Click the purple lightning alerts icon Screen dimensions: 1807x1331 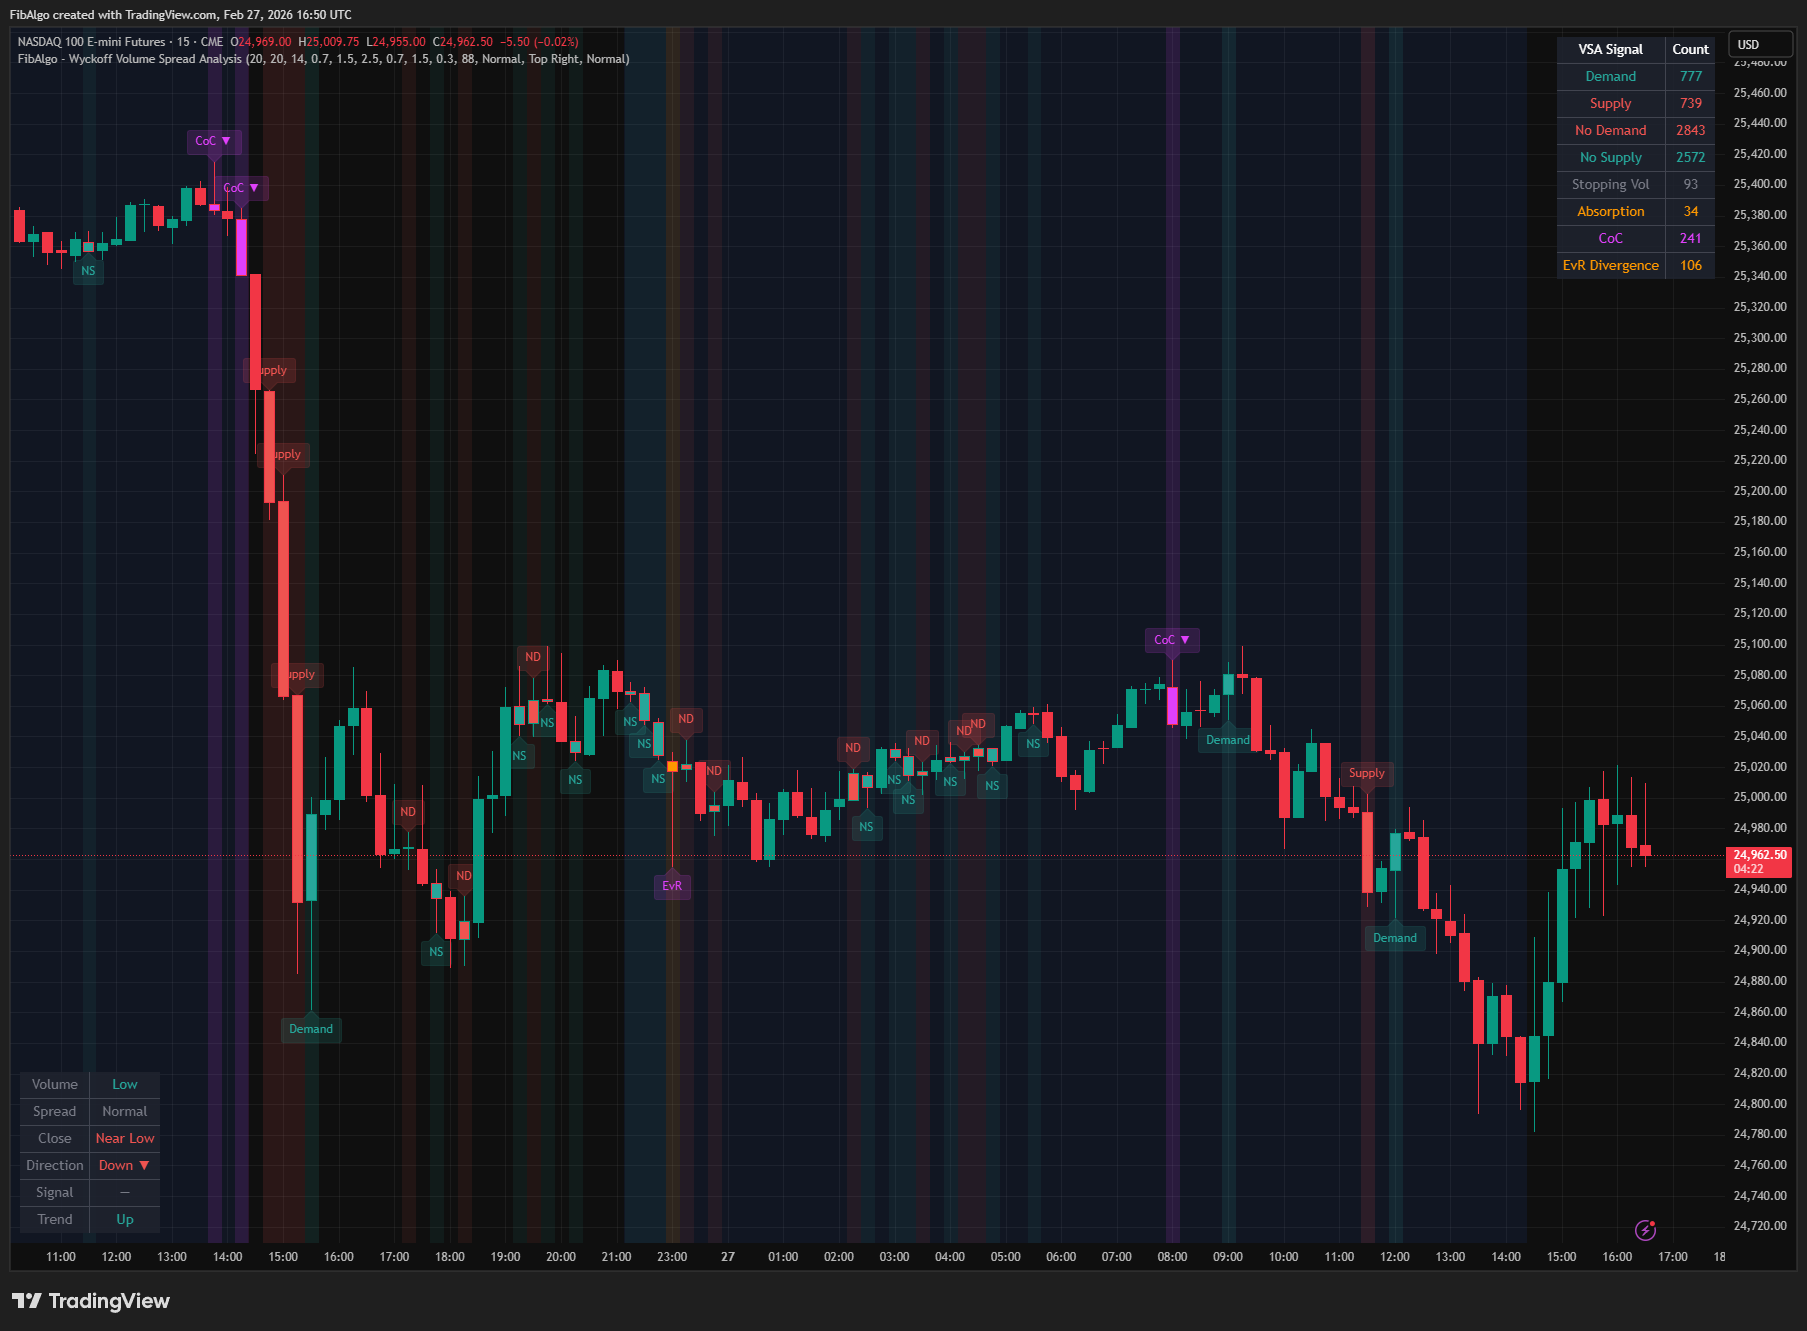point(1646,1229)
